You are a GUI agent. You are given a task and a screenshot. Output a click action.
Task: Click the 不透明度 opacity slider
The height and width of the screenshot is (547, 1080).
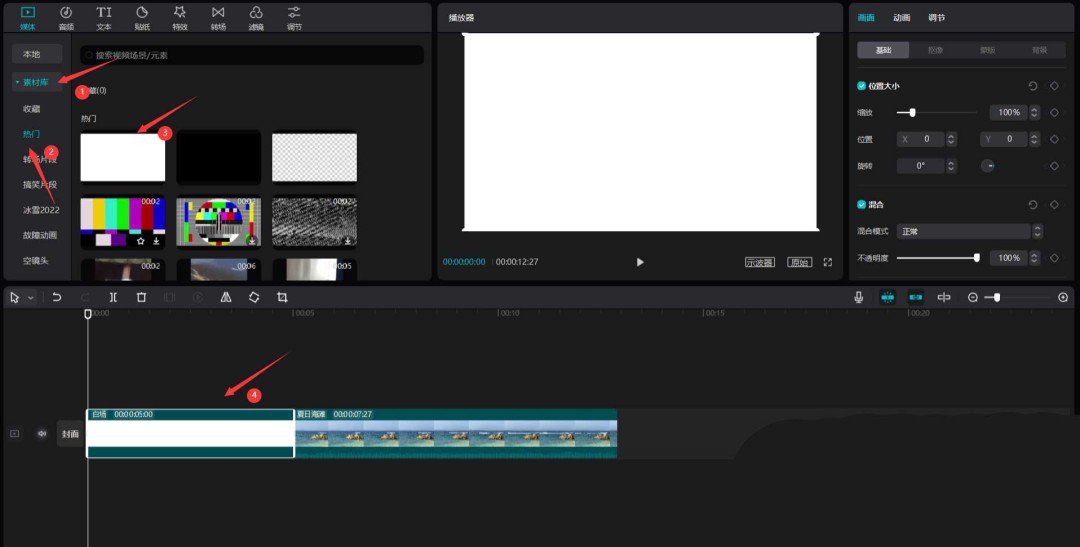[x=937, y=258]
